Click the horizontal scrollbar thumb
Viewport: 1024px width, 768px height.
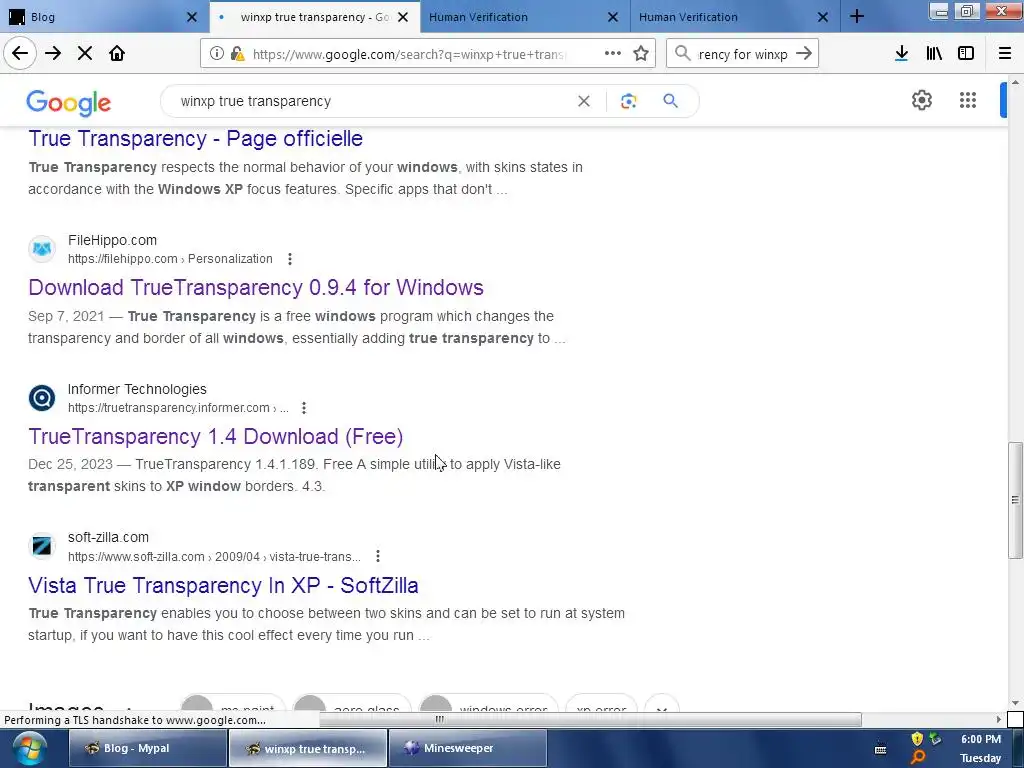point(590,720)
